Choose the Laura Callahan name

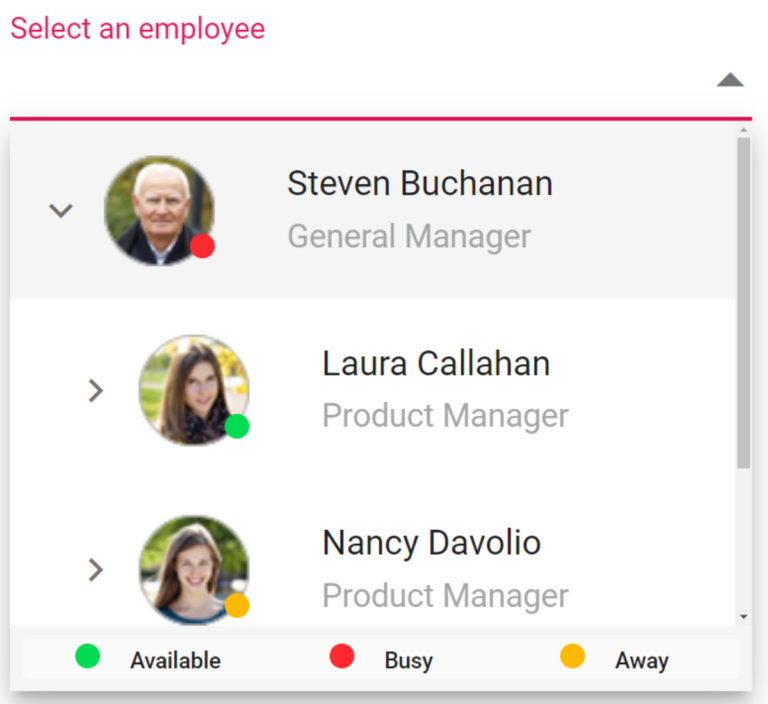click(x=436, y=364)
